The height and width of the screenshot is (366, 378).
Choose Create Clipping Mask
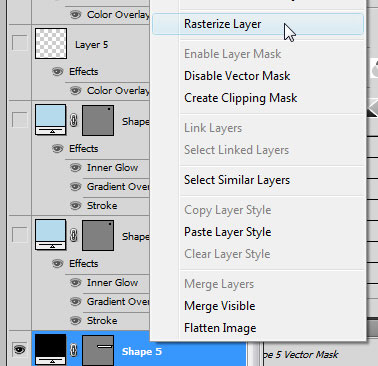click(240, 98)
